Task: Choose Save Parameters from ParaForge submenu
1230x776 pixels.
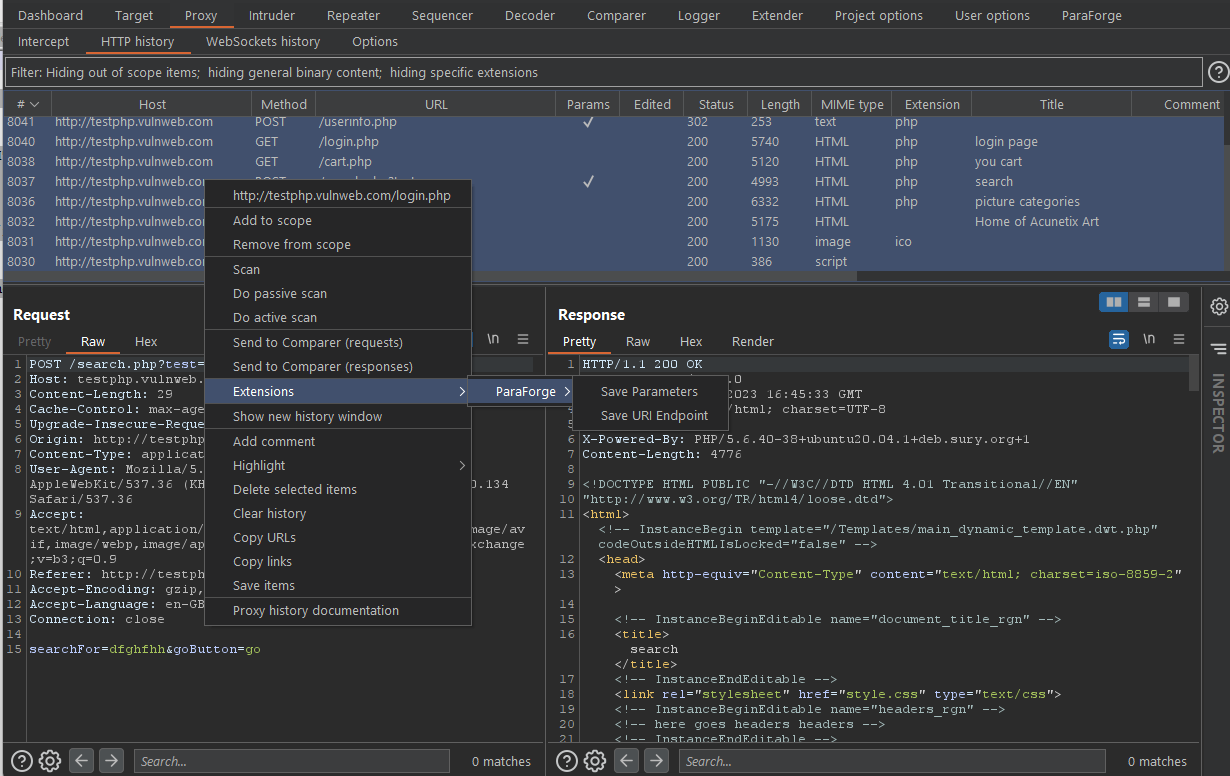Action: click(649, 391)
